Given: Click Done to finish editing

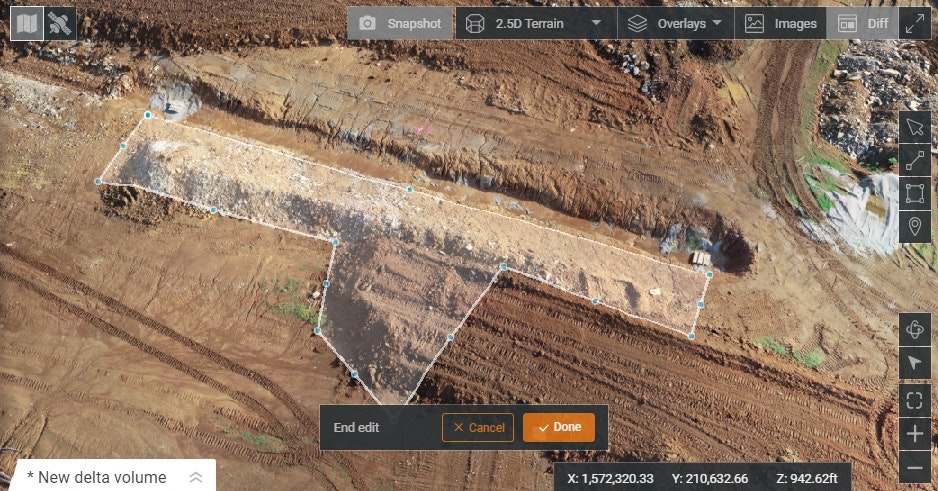Looking at the screenshot, I should [x=558, y=427].
